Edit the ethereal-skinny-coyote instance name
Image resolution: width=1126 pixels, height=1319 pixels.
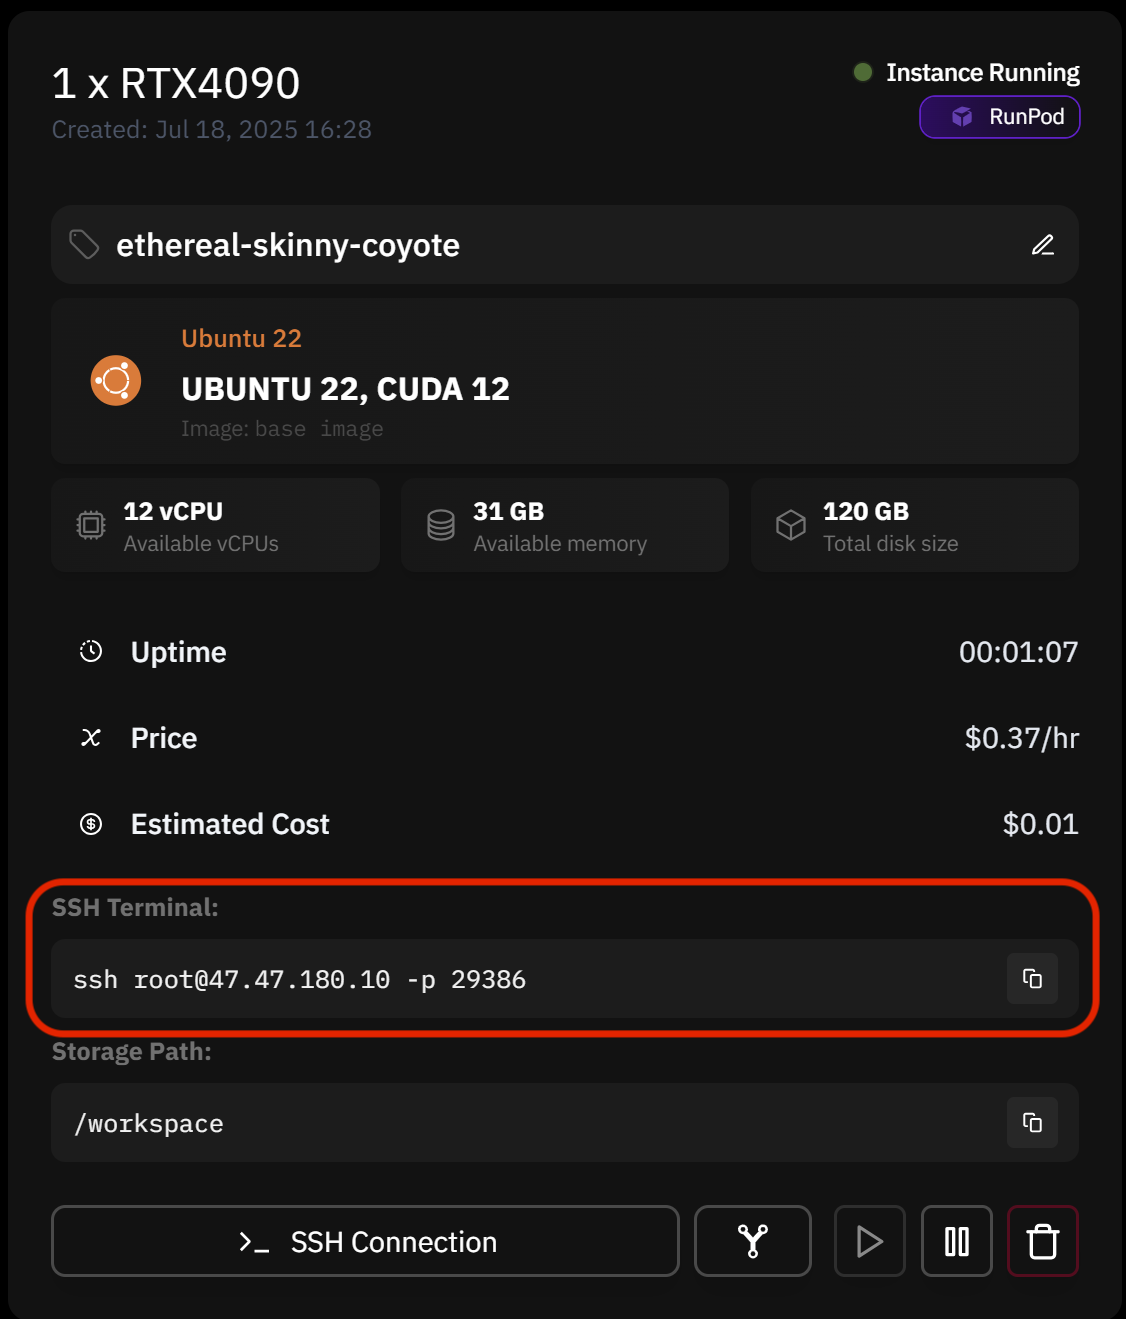click(x=1043, y=245)
